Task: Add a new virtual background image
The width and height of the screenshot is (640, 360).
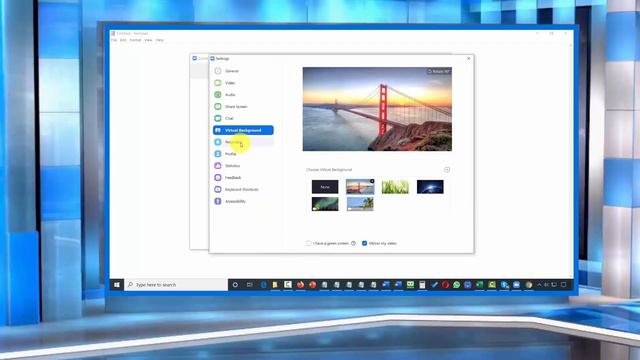Action: [447, 169]
